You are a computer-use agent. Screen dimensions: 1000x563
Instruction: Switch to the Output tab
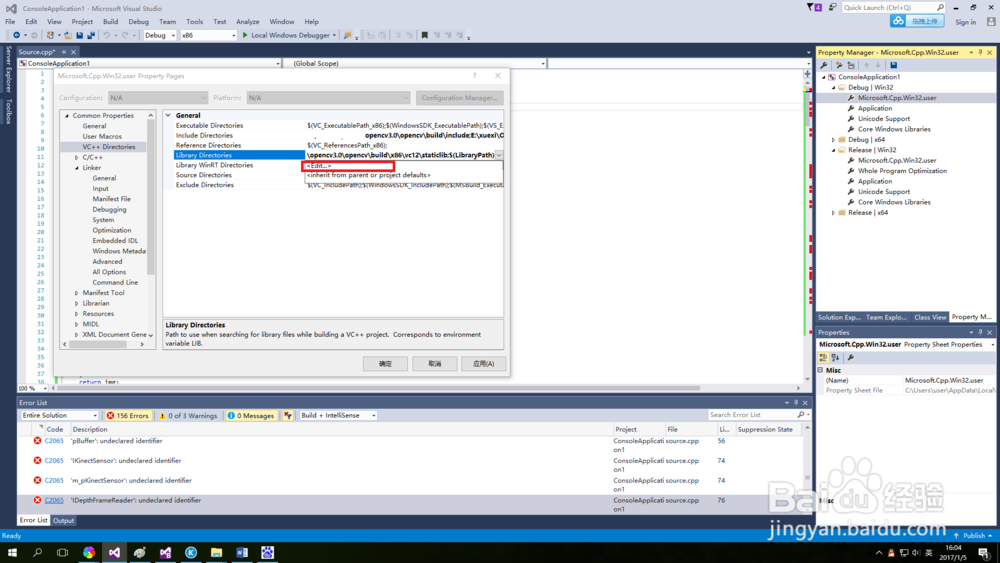(63, 521)
